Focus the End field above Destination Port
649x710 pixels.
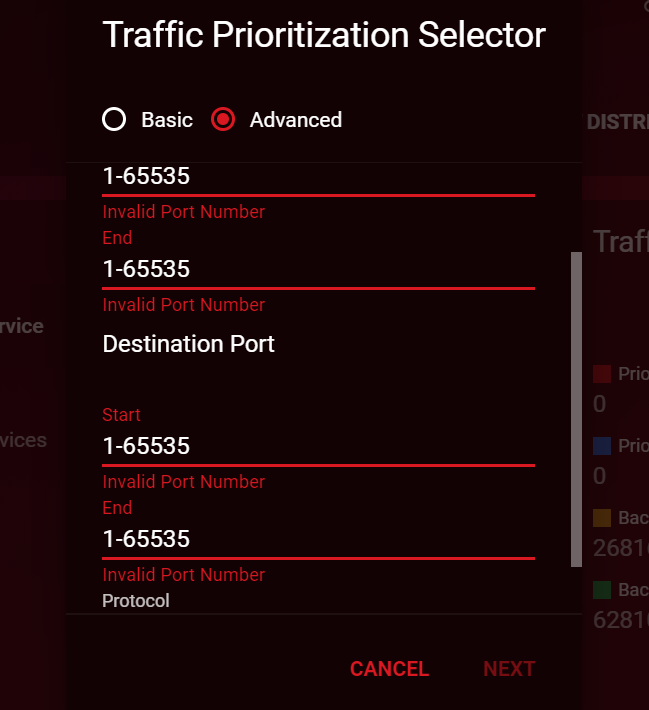tap(318, 270)
